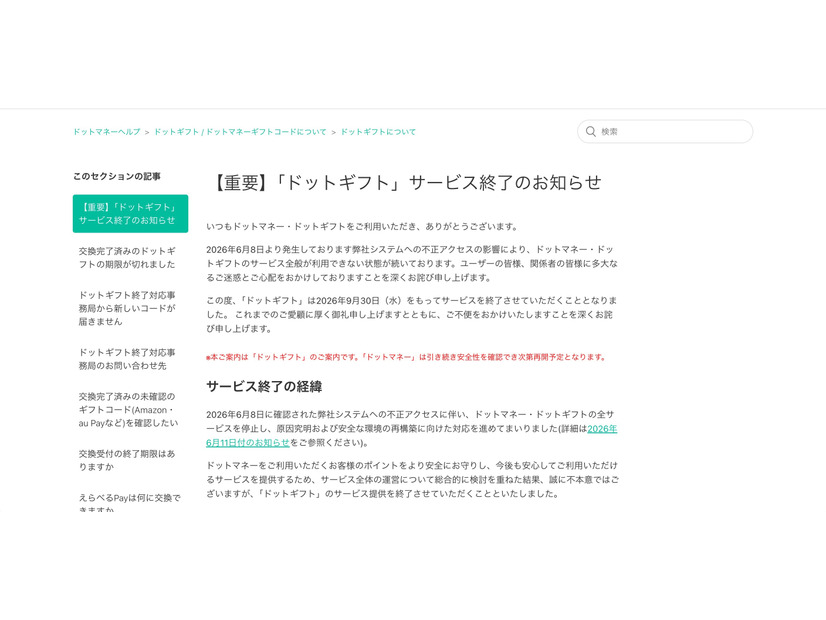Click the magnifier icon in search box
This screenshot has width=826, height=620.
coord(591,132)
